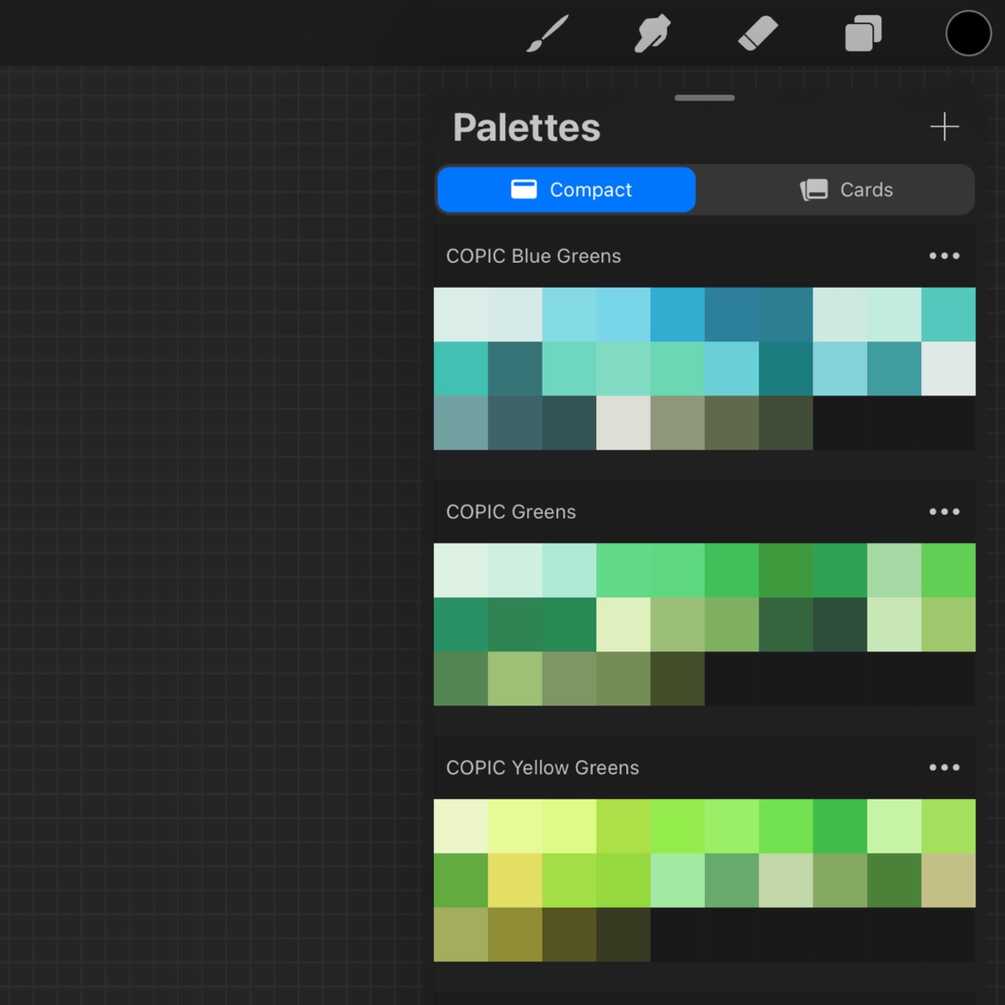Switch to Compact palette view
This screenshot has height=1005, width=1005.
pos(566,190)
